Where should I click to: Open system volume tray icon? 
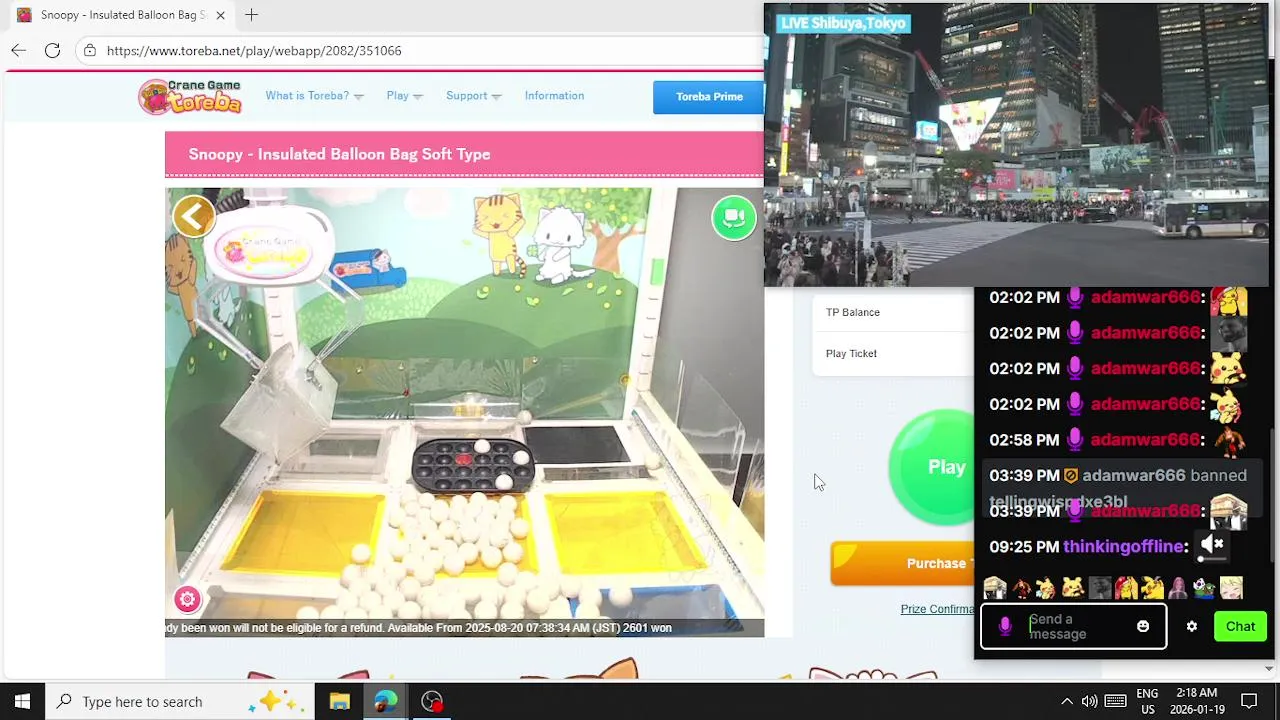[x=1089, y=701]
